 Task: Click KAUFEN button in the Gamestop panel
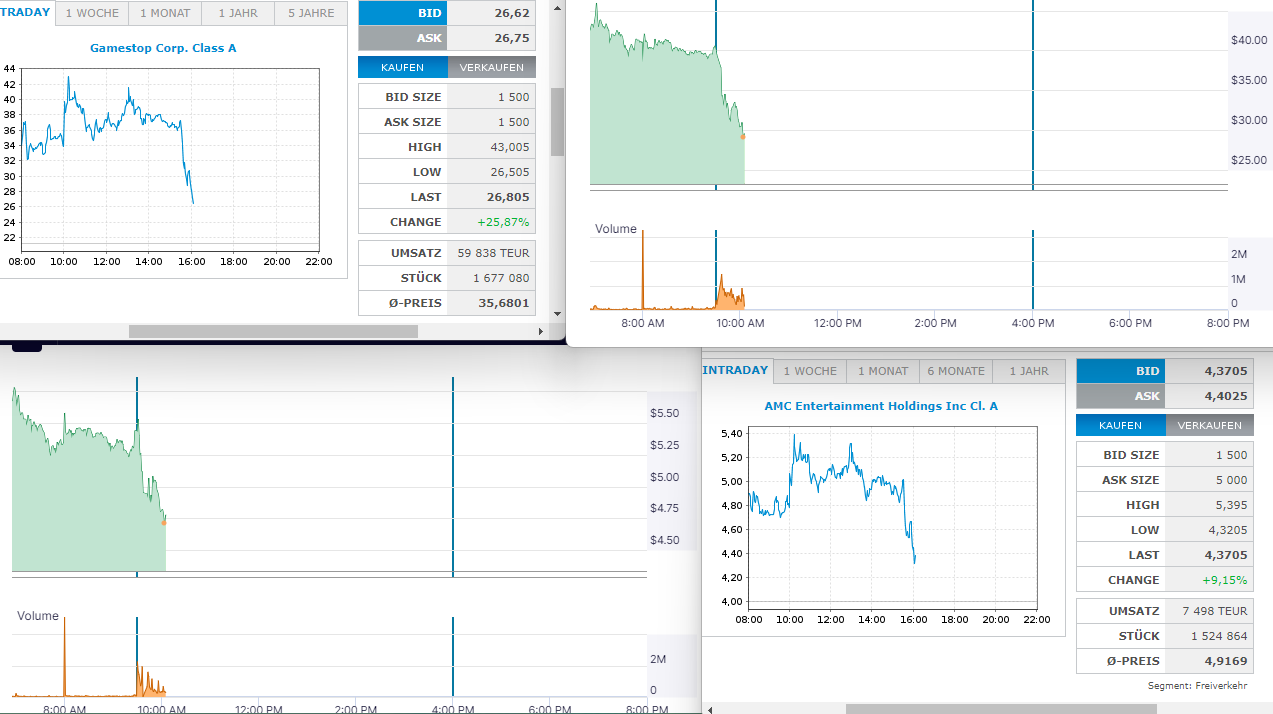coord(402,67)
